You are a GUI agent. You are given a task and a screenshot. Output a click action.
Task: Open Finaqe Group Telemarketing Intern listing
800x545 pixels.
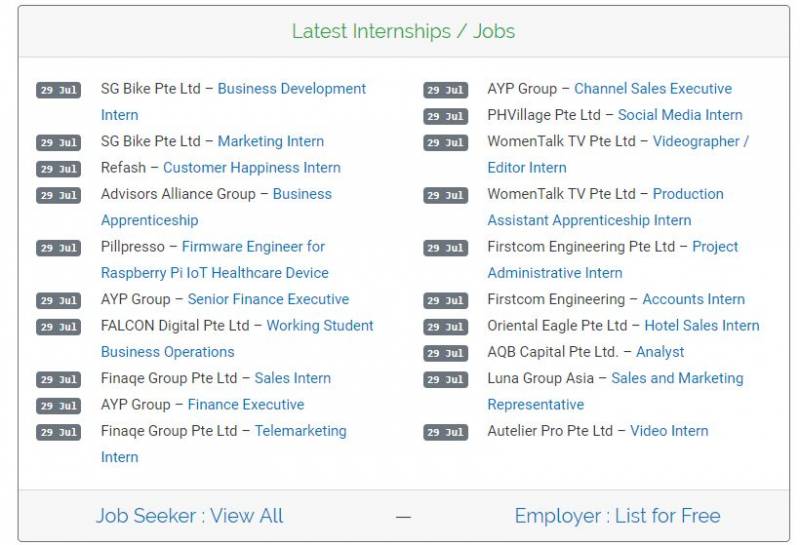click(300, 431)
